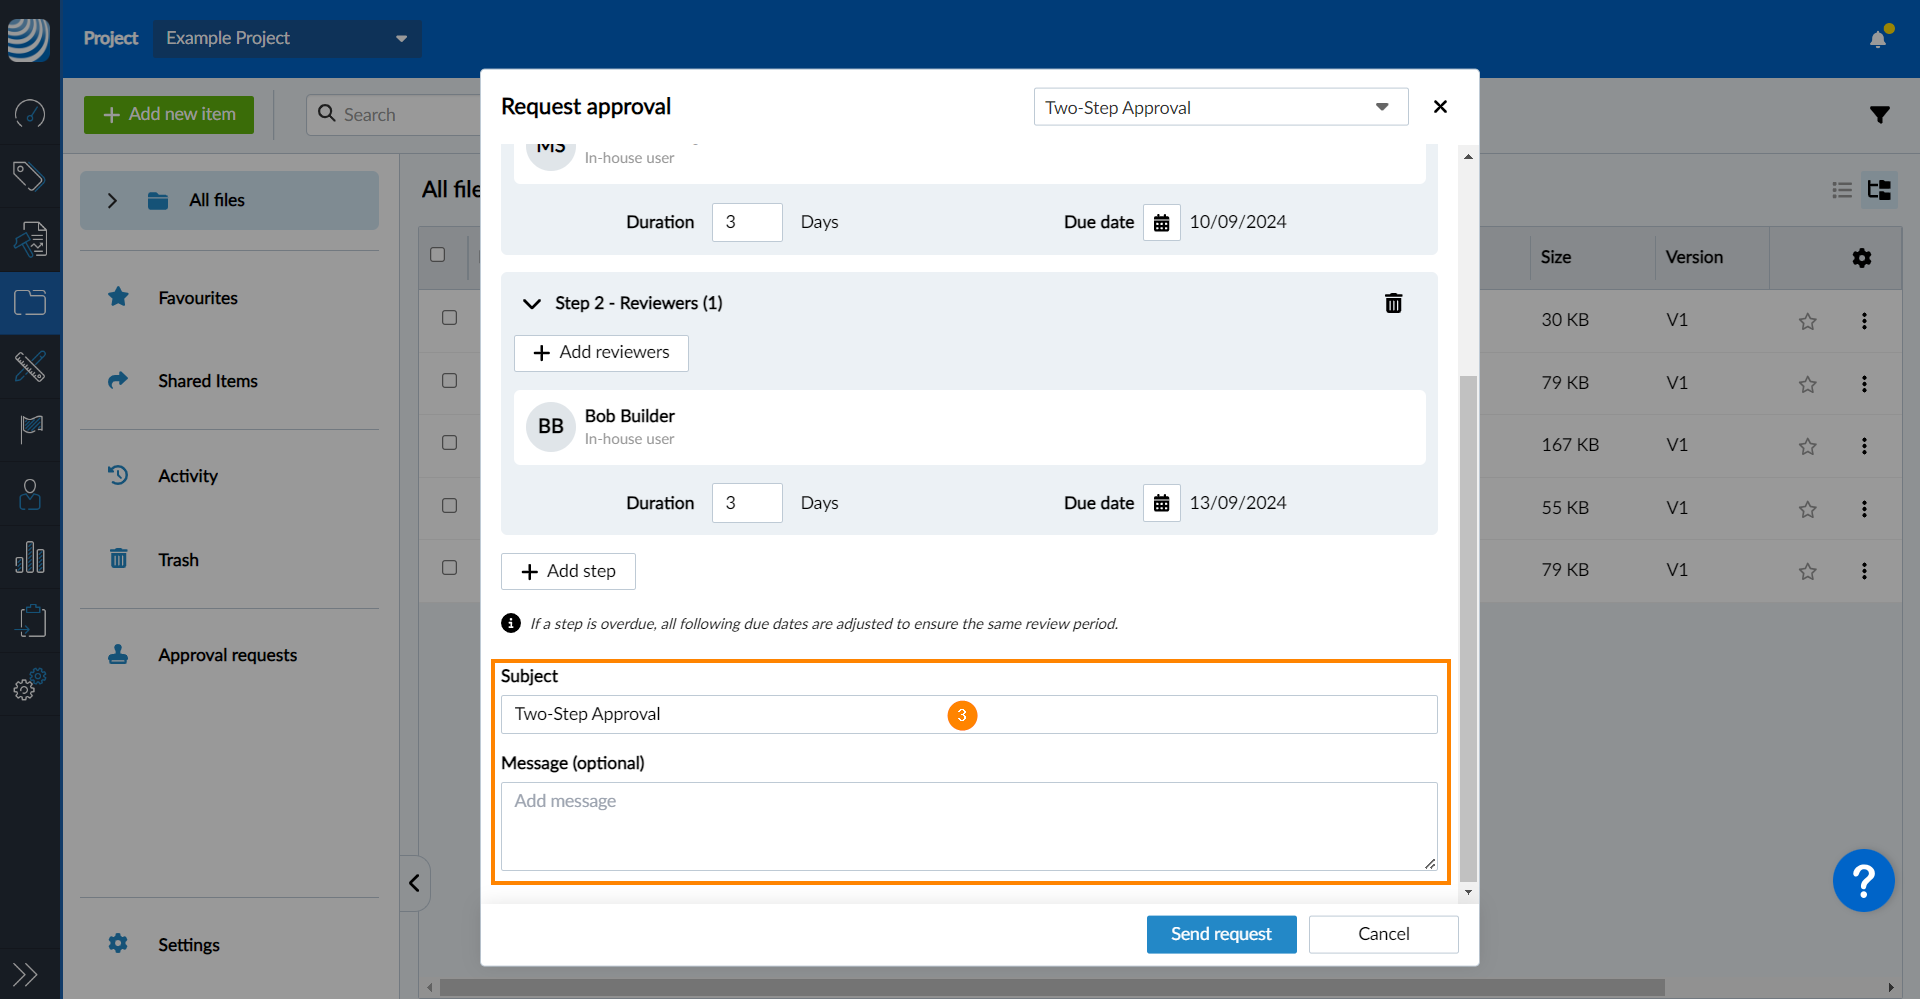Check the first file row checkbox

click(449, 318)
